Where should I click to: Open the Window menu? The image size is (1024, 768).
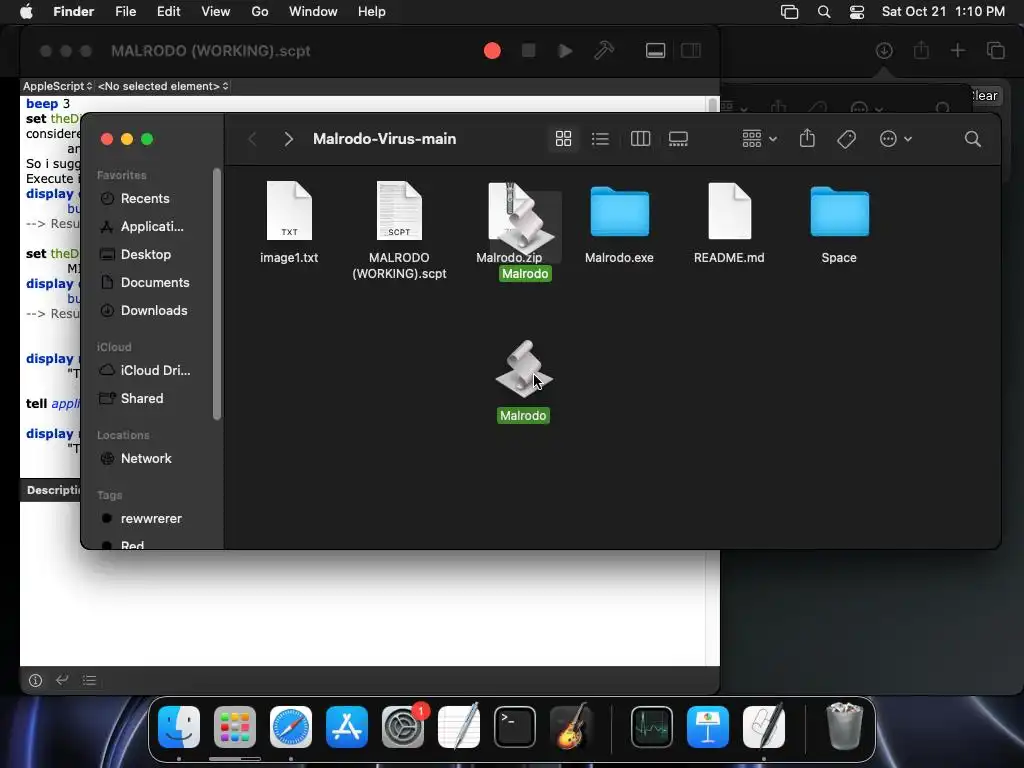(313, 12)
